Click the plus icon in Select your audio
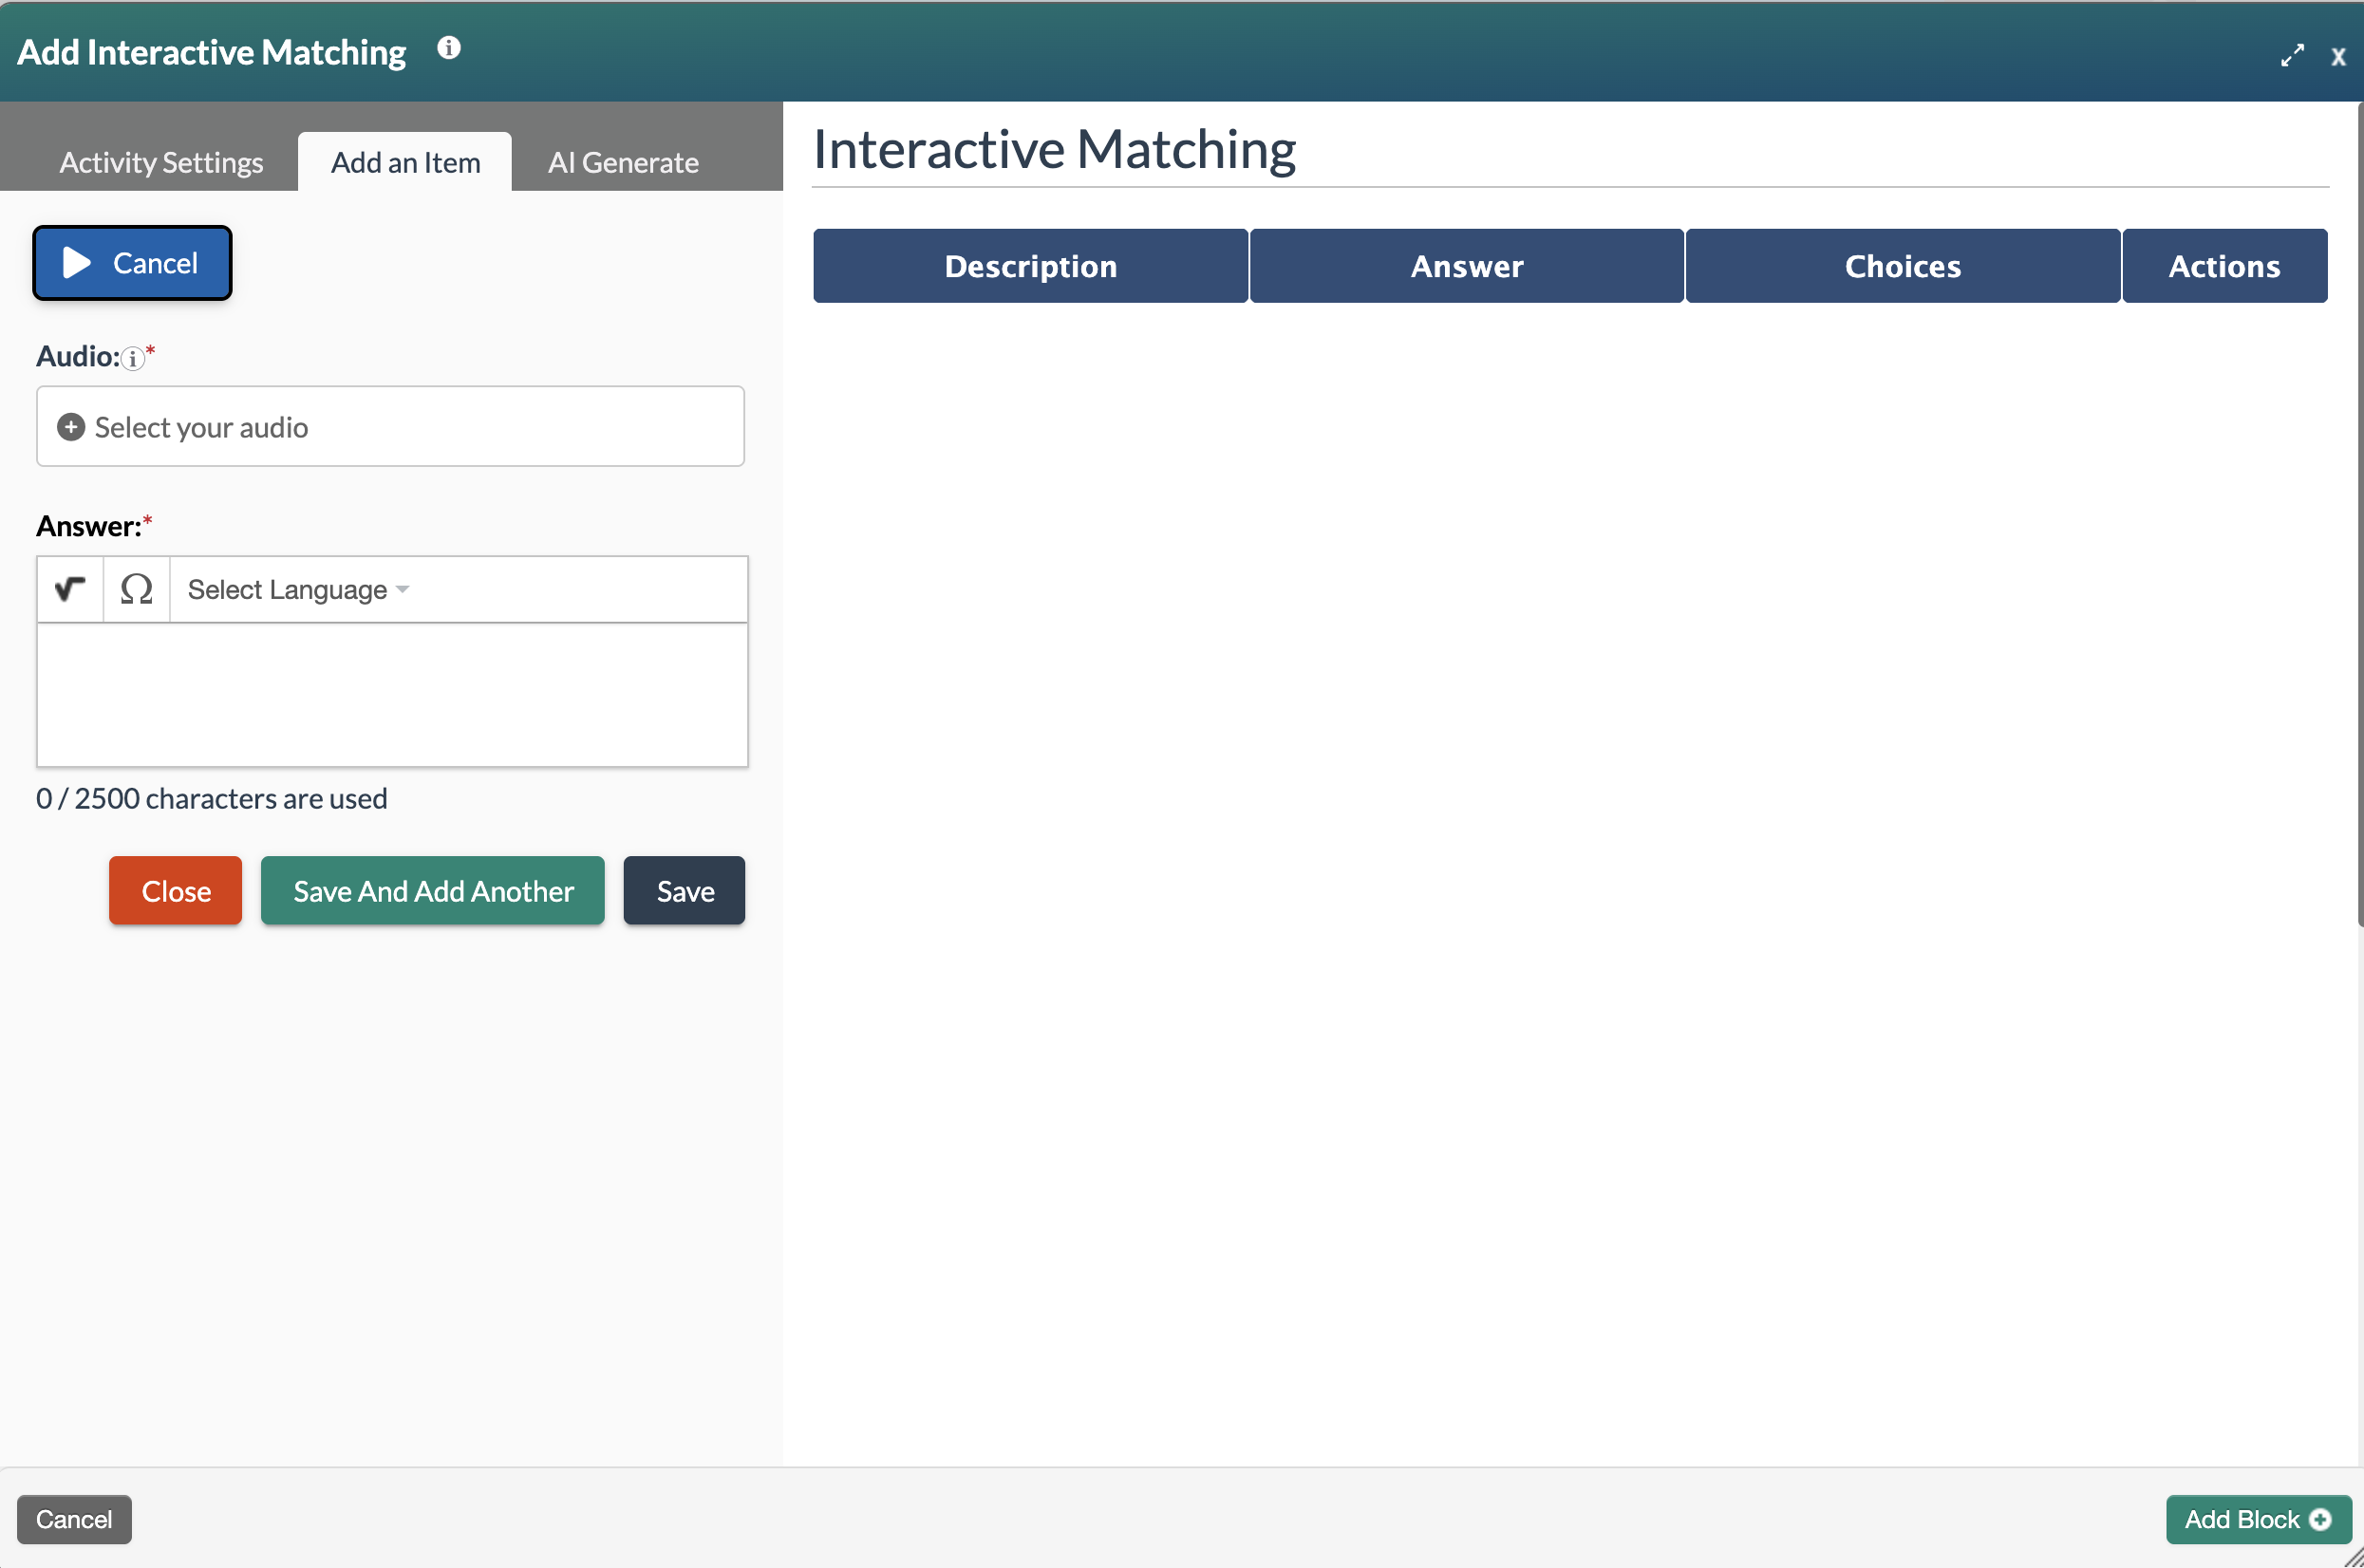This screenshot has height=1568, width=2364. (69, 427)
